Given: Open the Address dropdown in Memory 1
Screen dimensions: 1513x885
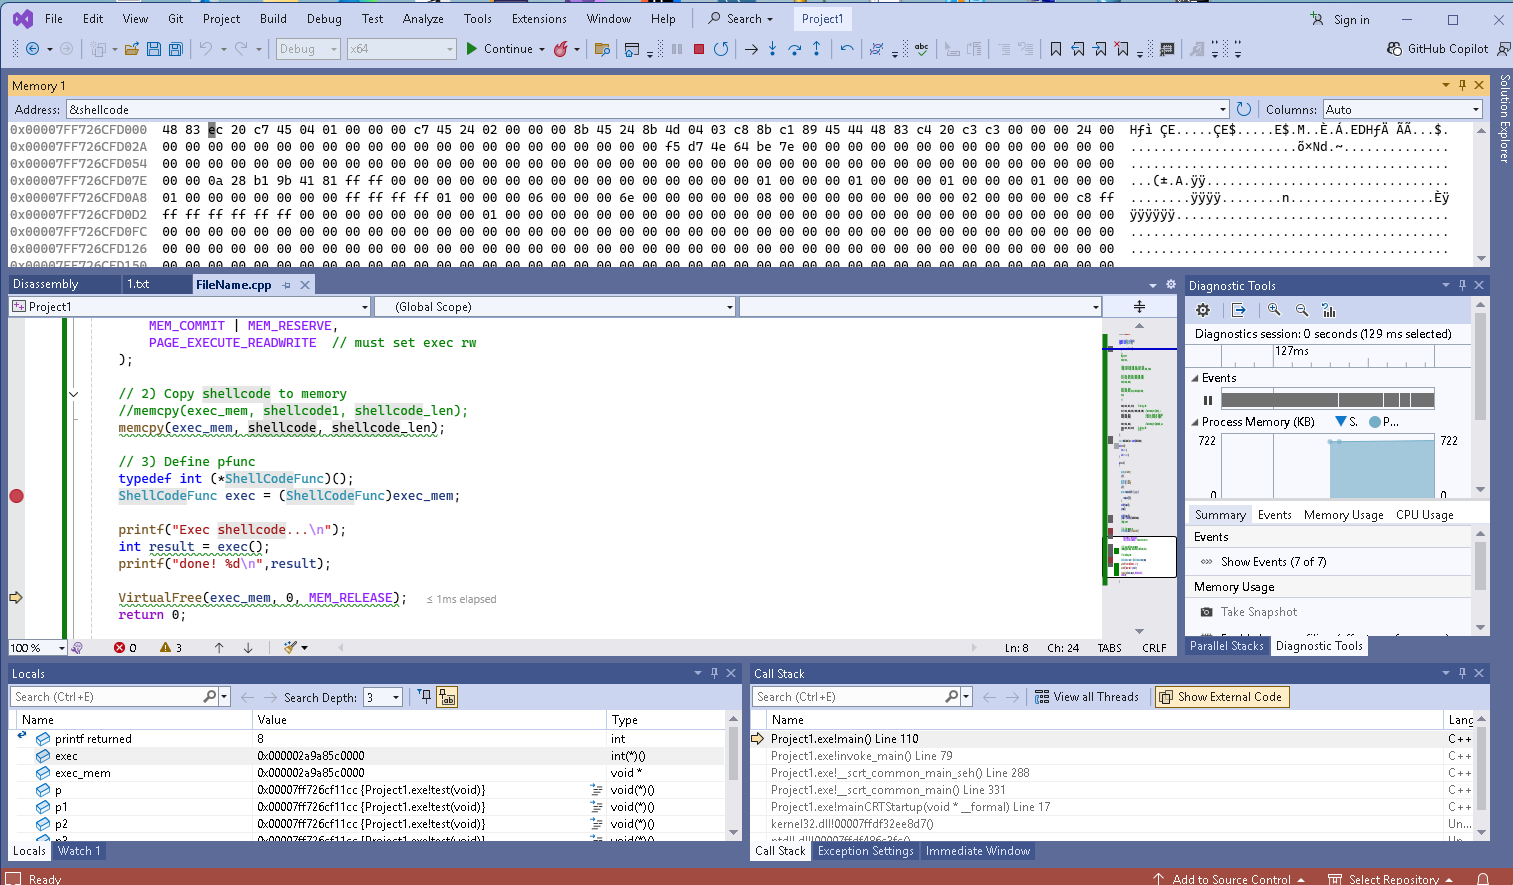Looking at the screenshot, I should (x=1222, y=109).
